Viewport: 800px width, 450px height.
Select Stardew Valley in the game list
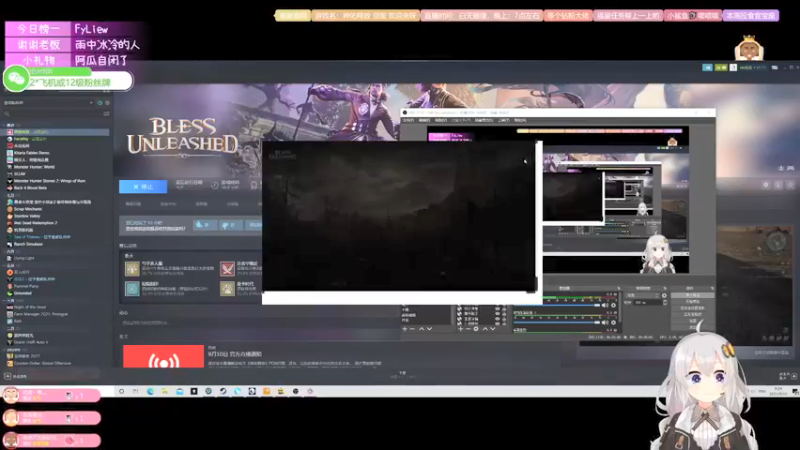27,216
